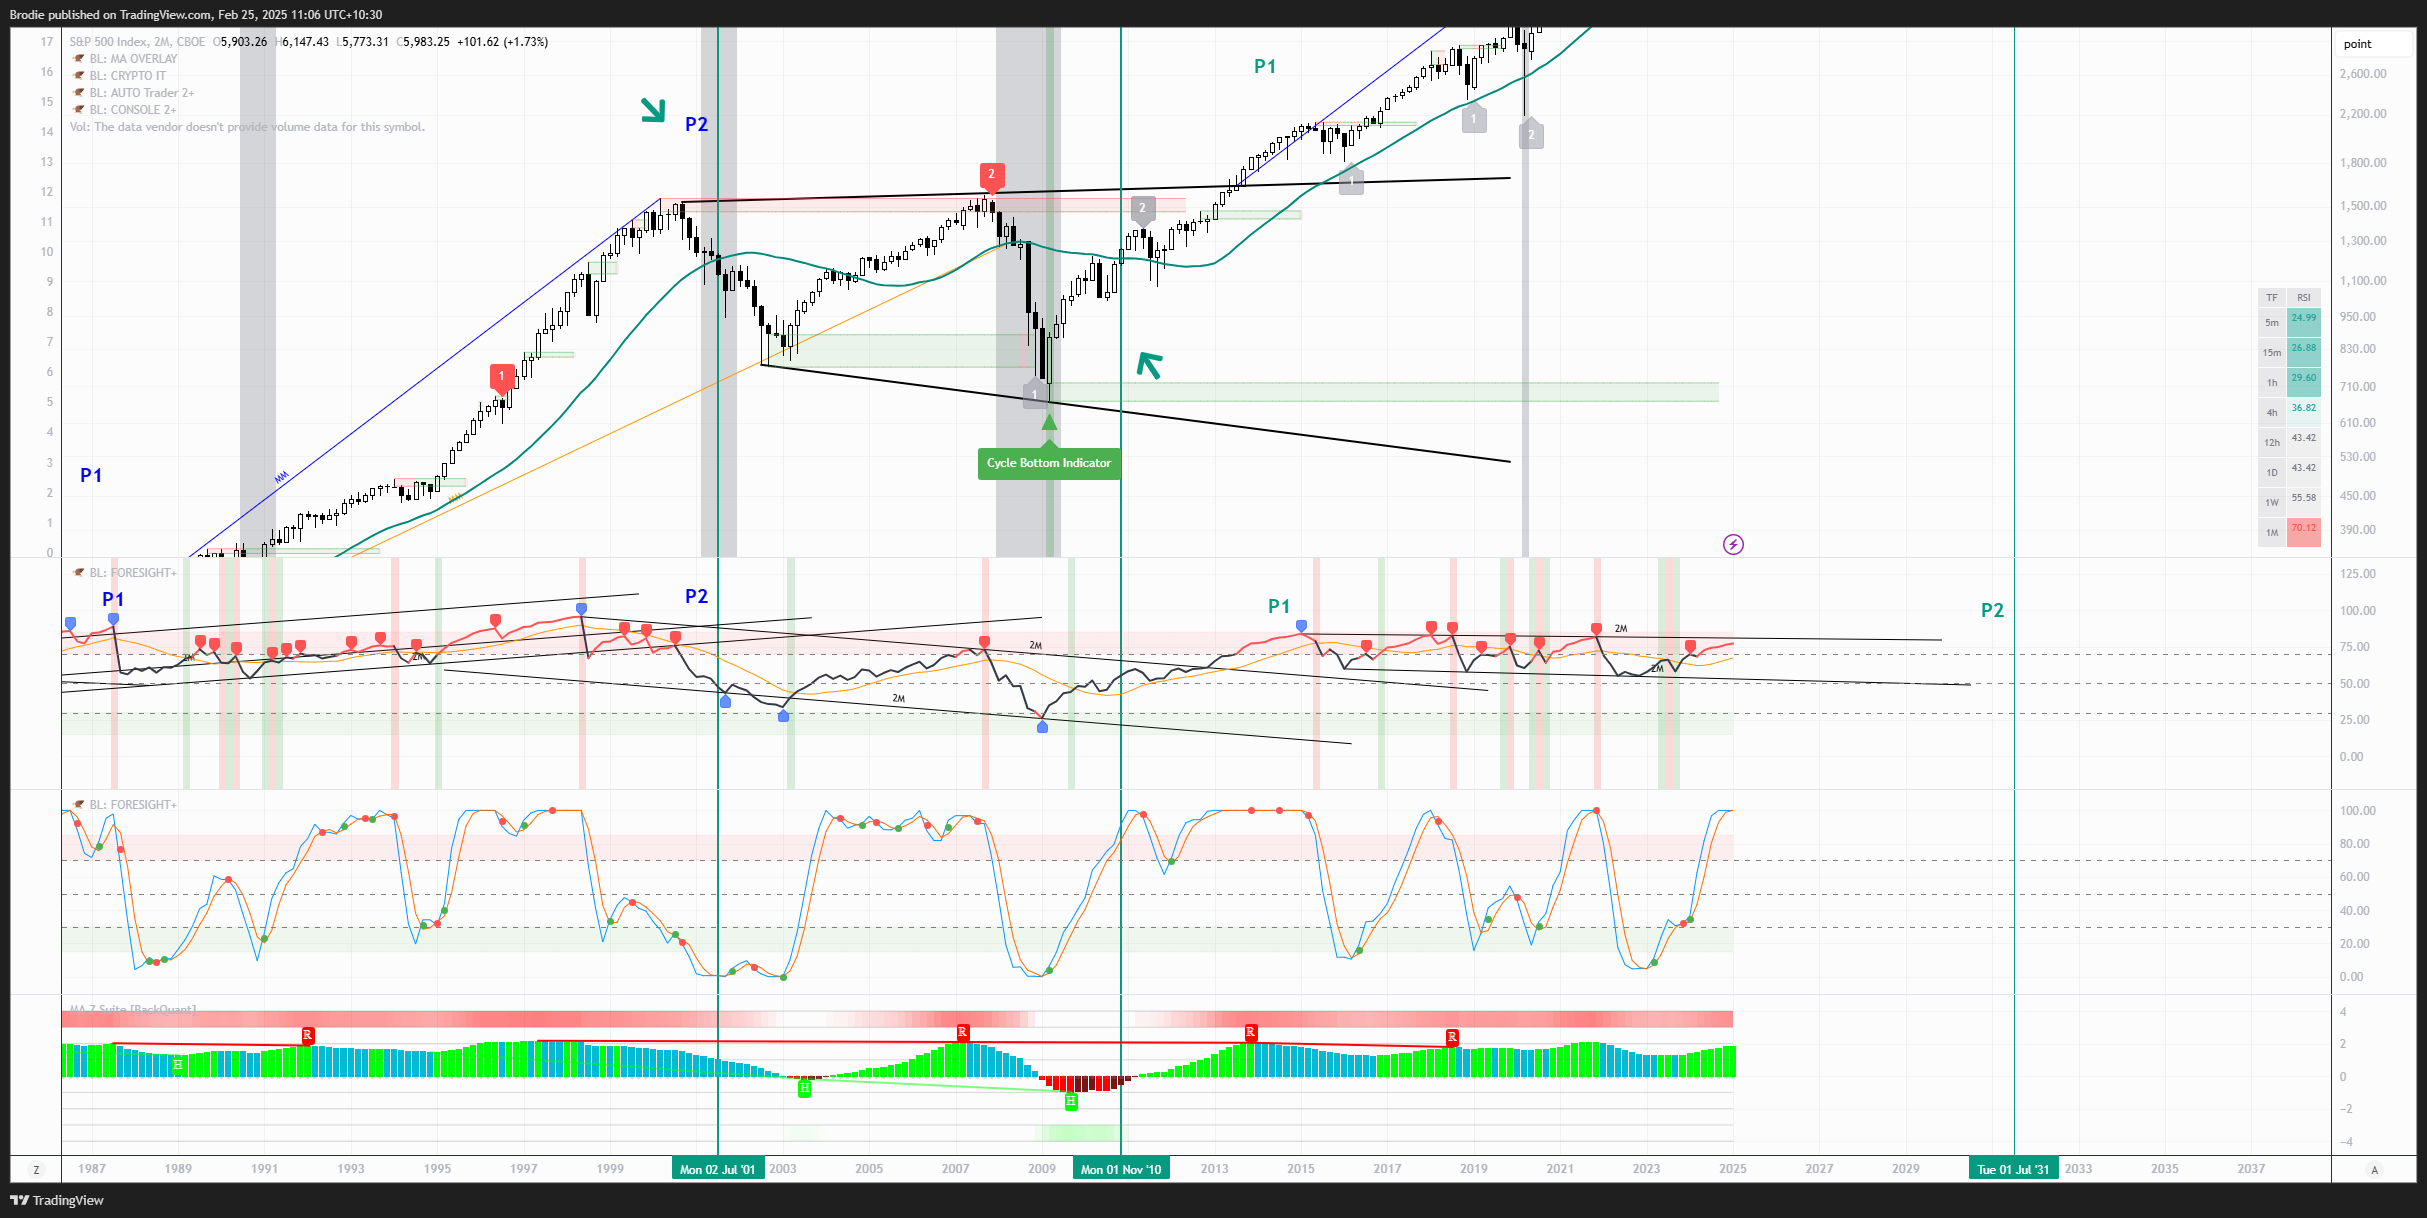Click the 2025 year label on the time axis

coord(1733,1169)
